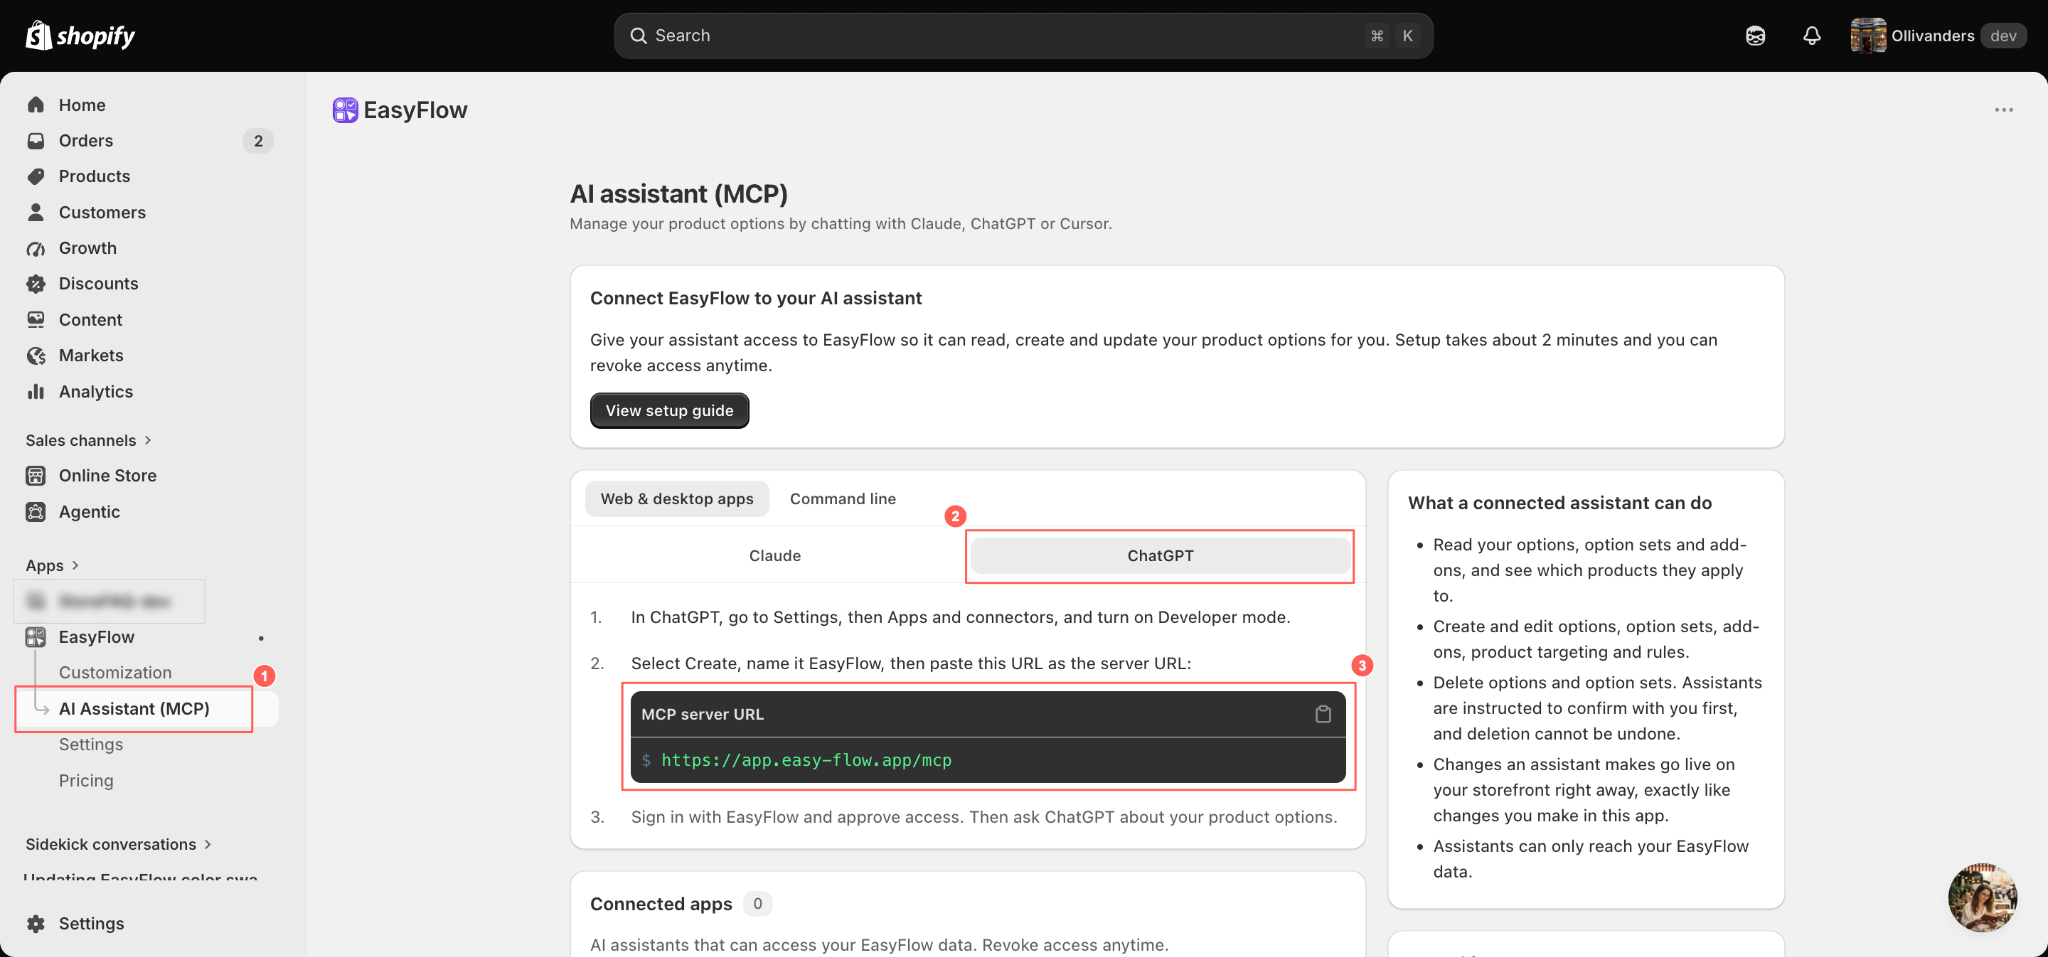The width and height of the screenshot is (2048, 957).
Task: Click the Markets globe icon
Action: [x=36, y=356]
